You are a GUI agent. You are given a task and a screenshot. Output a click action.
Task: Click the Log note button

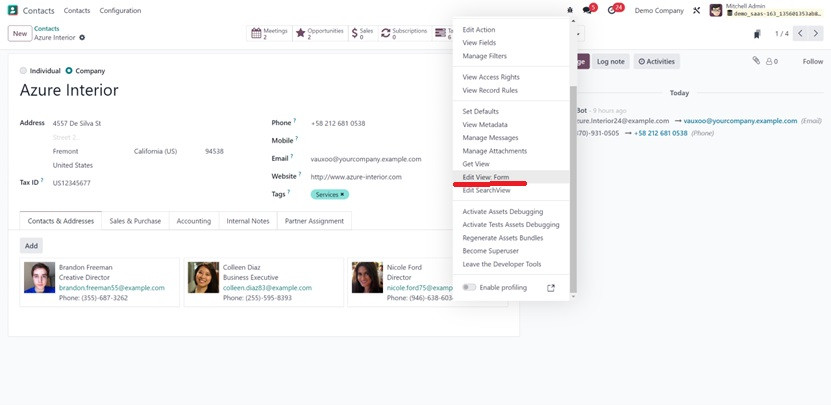(611, 61)
